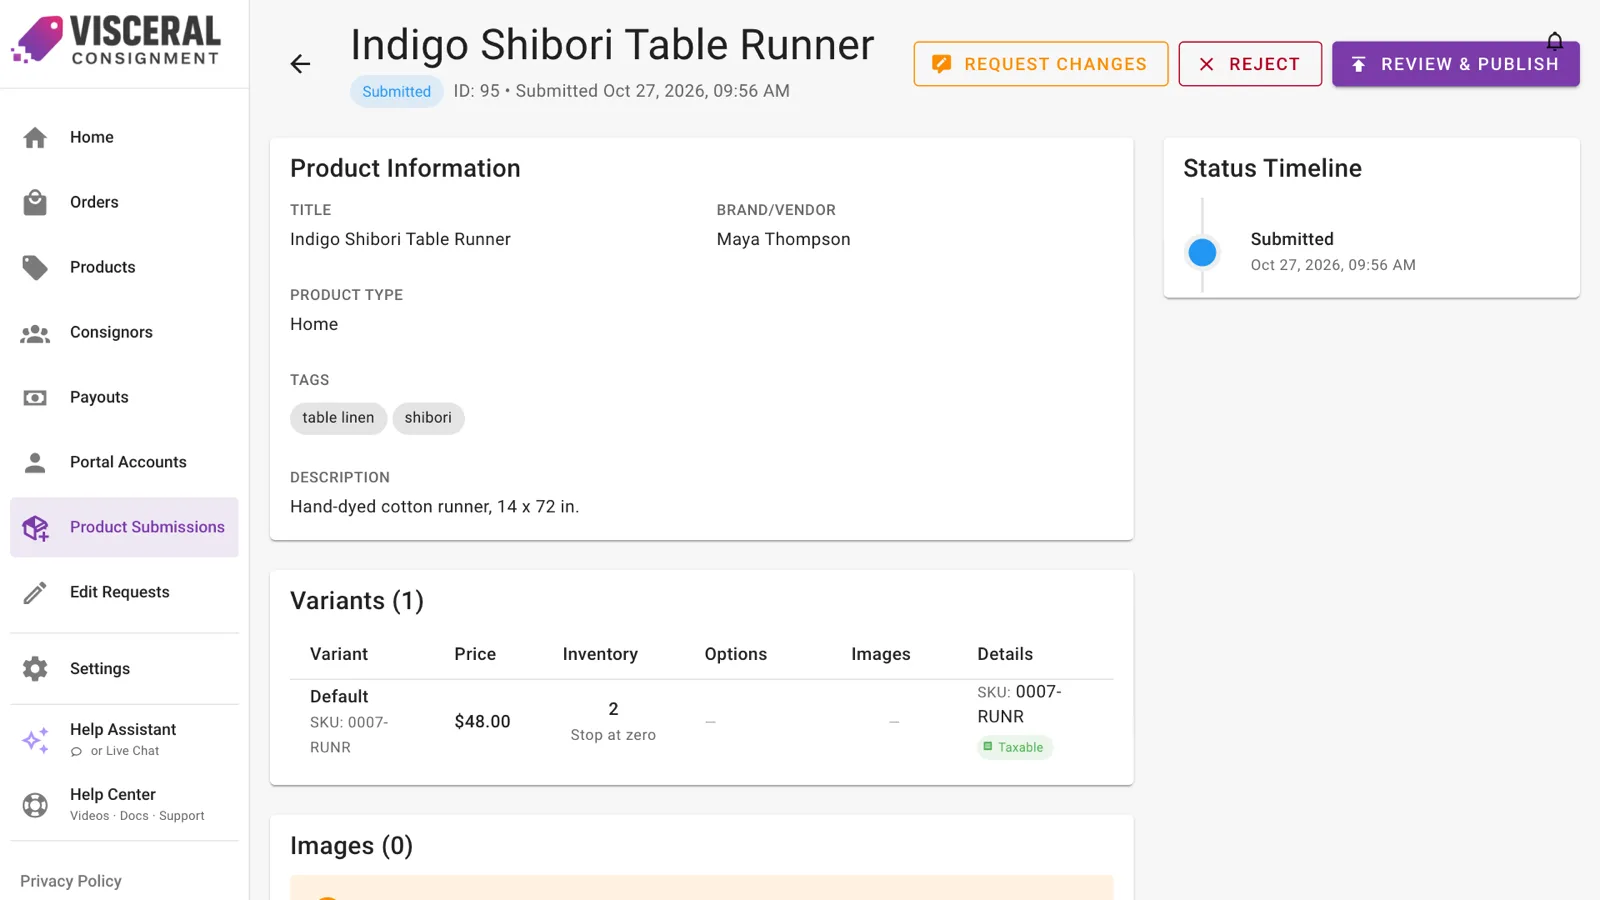1600x900 pixels.
Task: Click the Default variant name
Action: 339,697
